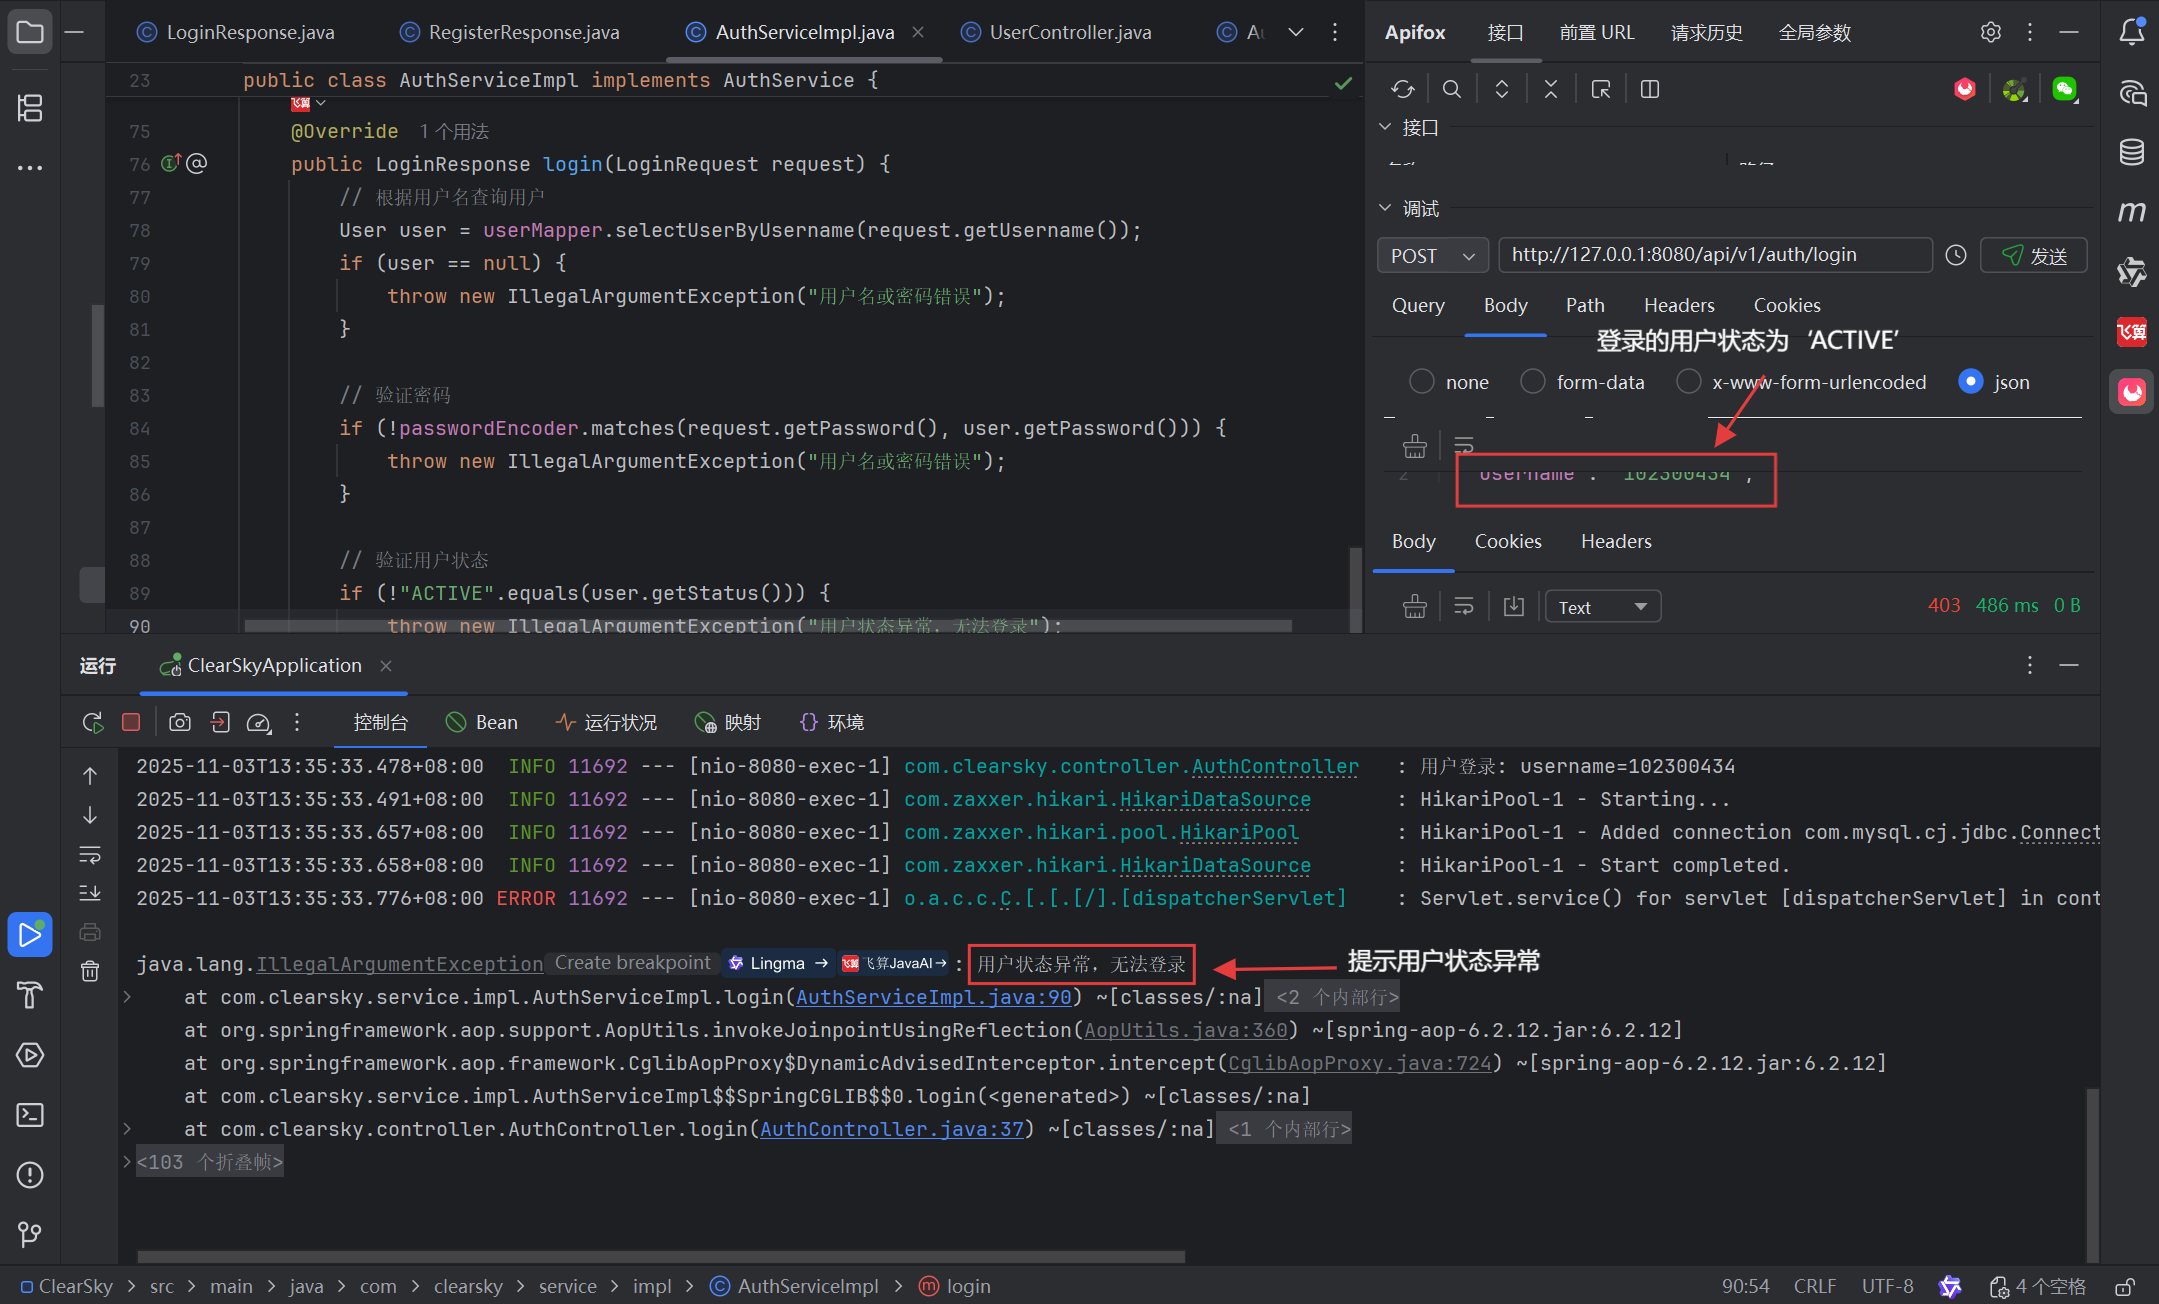Close the AuthServiceImpl.java tab

click(x=918, y=32)
